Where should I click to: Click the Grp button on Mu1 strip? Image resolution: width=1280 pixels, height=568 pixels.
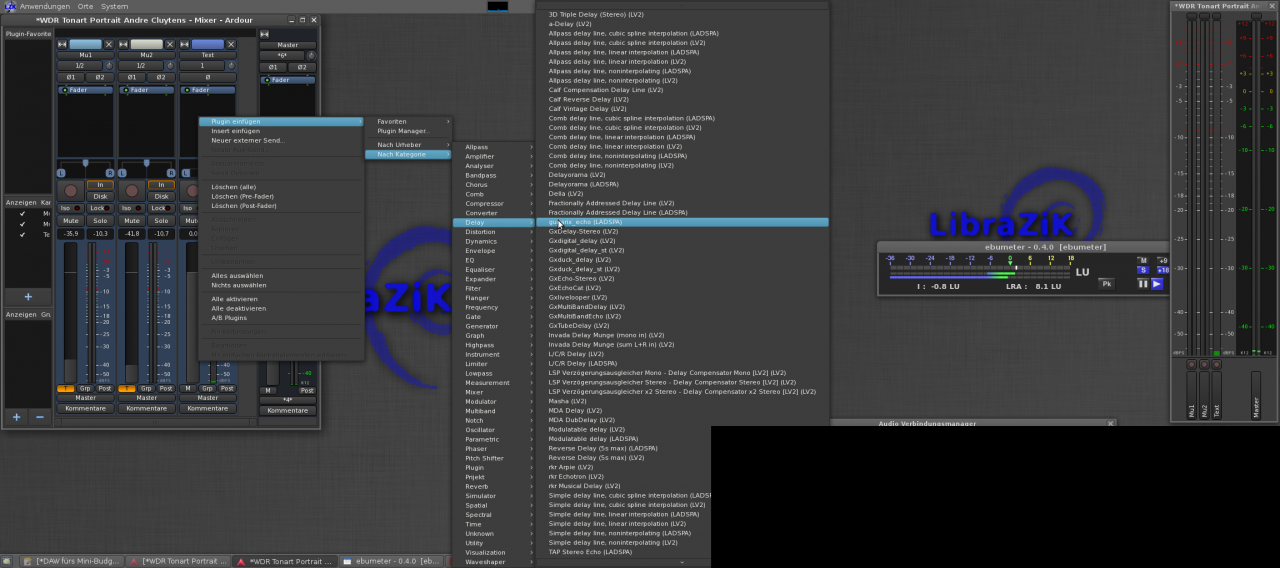click(85, 388)
